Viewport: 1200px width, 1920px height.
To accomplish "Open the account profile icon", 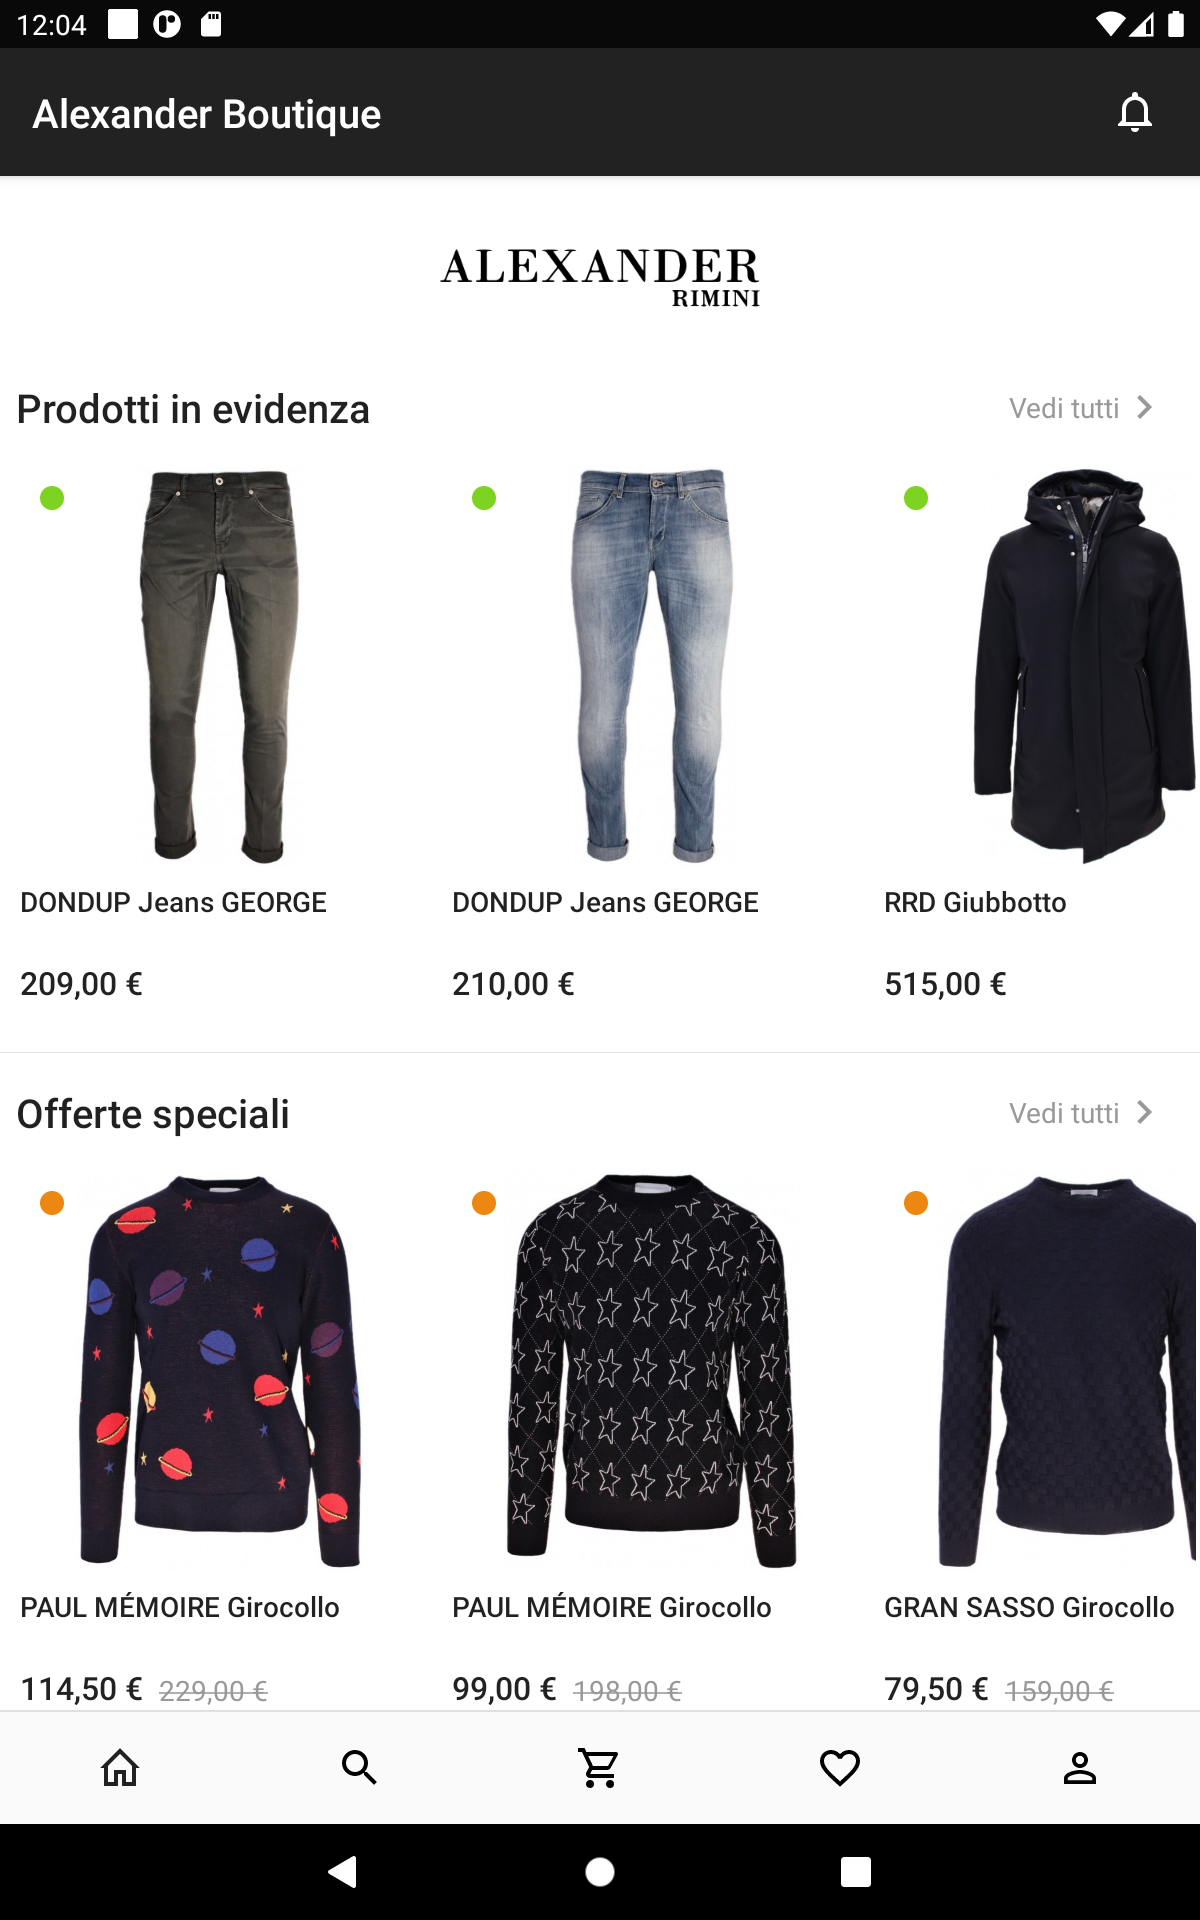I will coord(1080,1767).
